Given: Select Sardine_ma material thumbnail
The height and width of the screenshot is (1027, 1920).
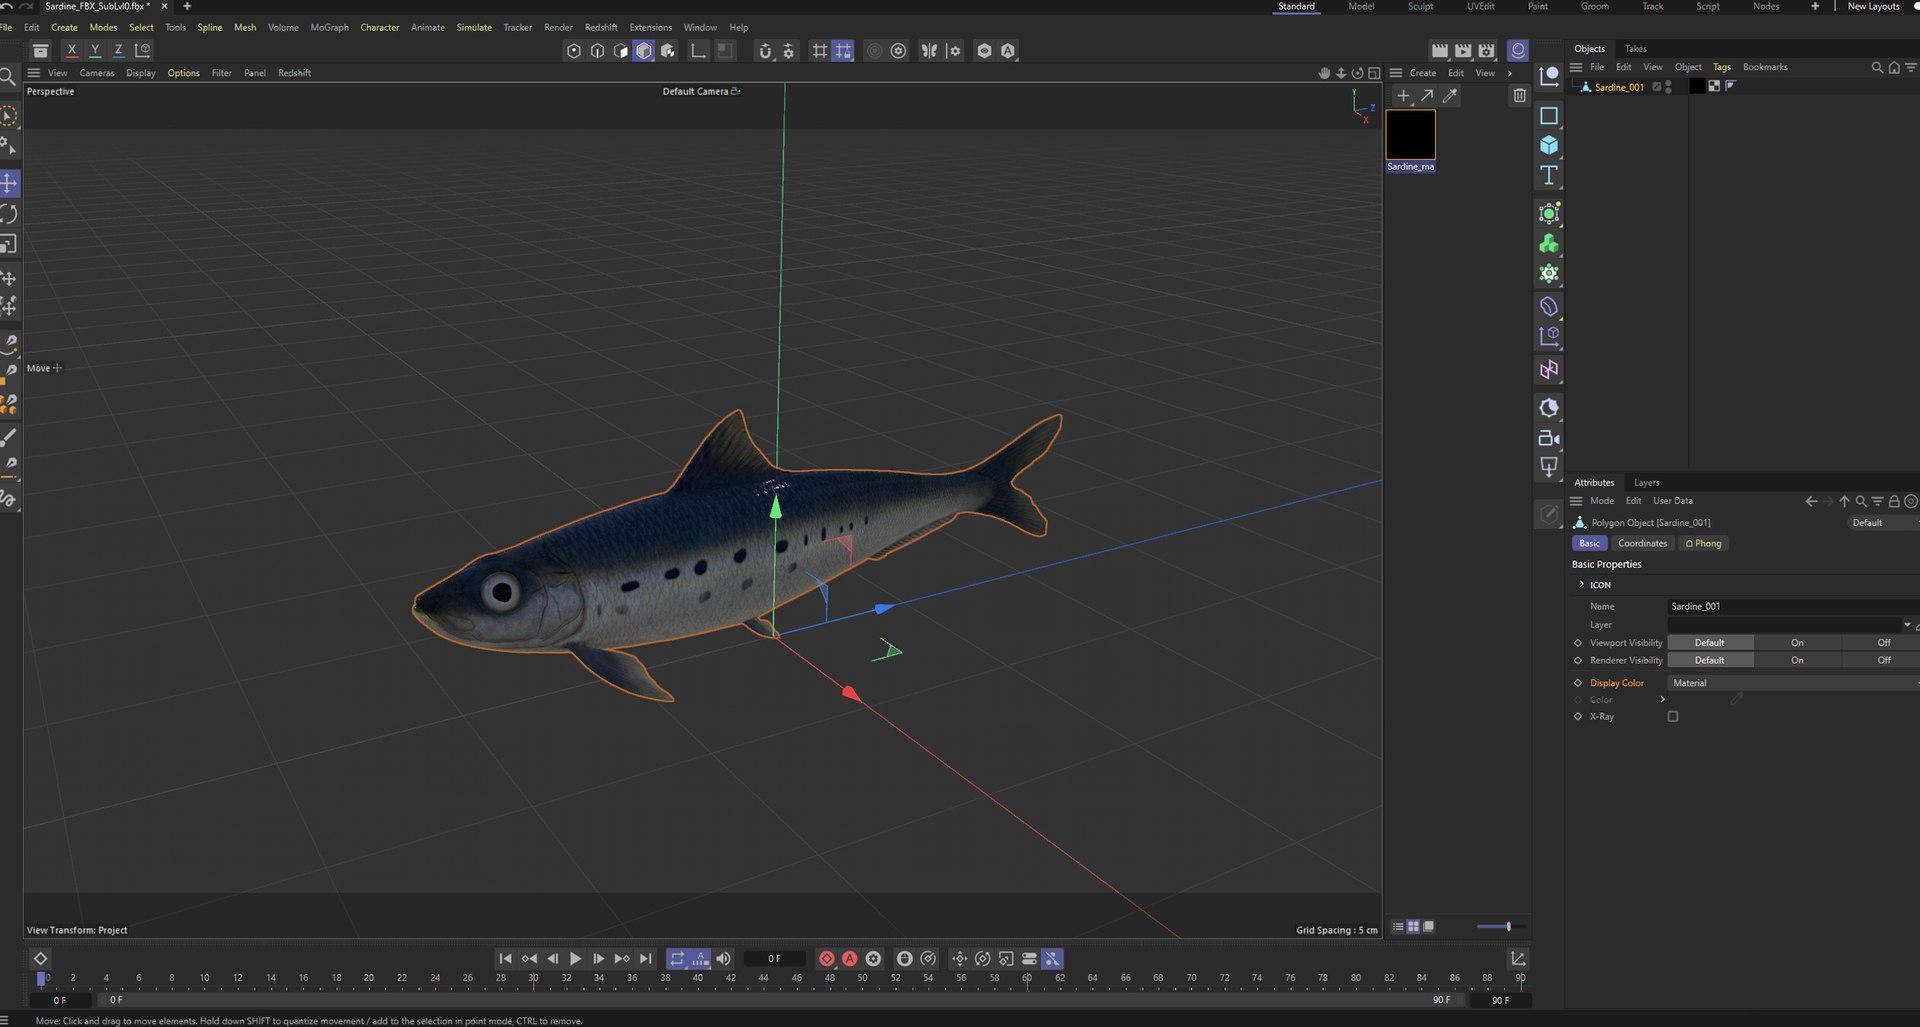Looking at the screenshot, I should tap(1410, 135).
